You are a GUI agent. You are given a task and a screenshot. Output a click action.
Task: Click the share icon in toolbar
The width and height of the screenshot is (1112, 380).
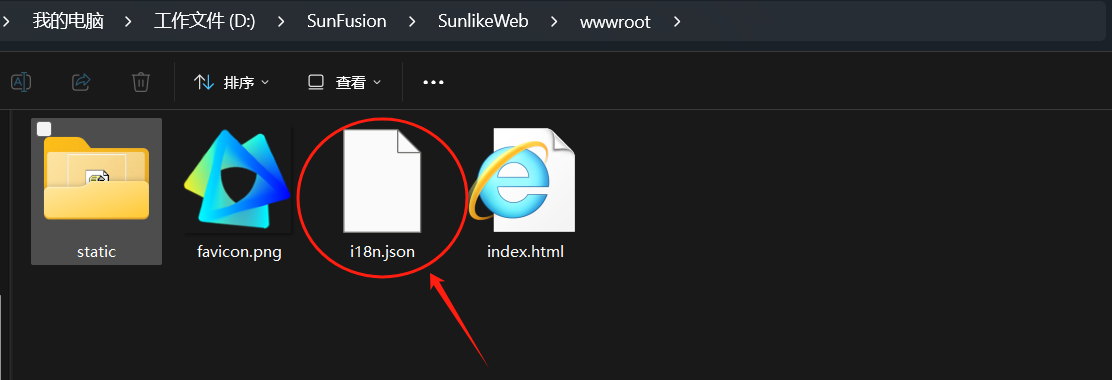(81, 82)
